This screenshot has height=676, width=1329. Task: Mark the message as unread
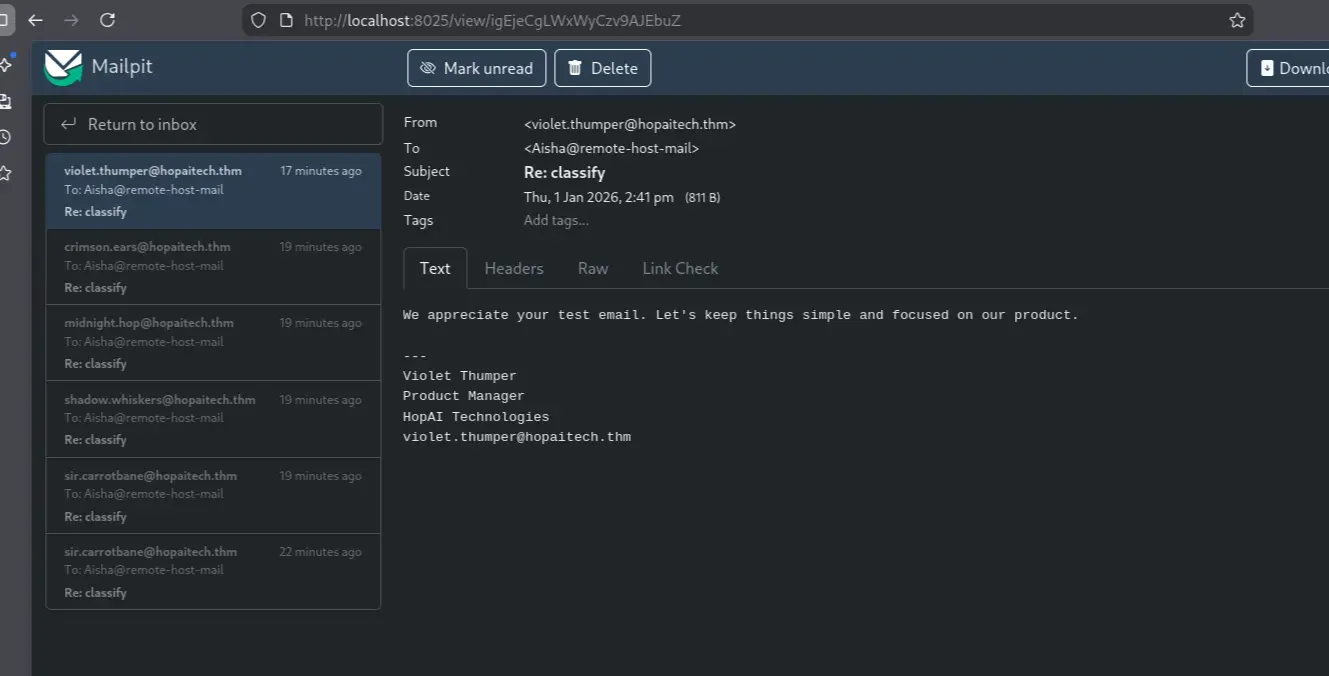476,68
